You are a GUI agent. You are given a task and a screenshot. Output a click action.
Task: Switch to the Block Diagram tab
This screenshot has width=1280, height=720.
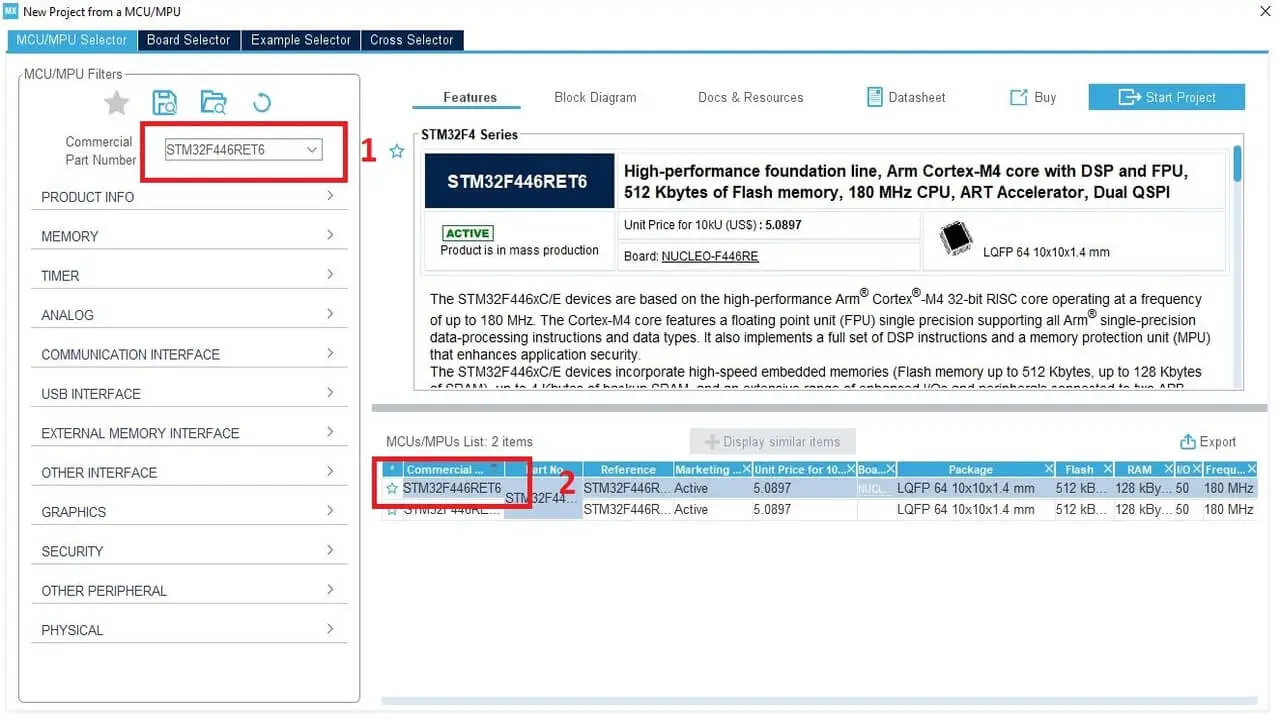595,97
